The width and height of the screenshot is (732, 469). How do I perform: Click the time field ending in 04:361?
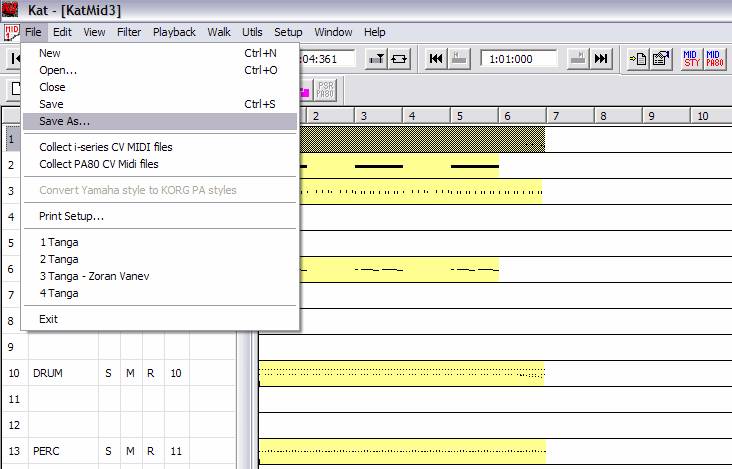pos(327,59)
